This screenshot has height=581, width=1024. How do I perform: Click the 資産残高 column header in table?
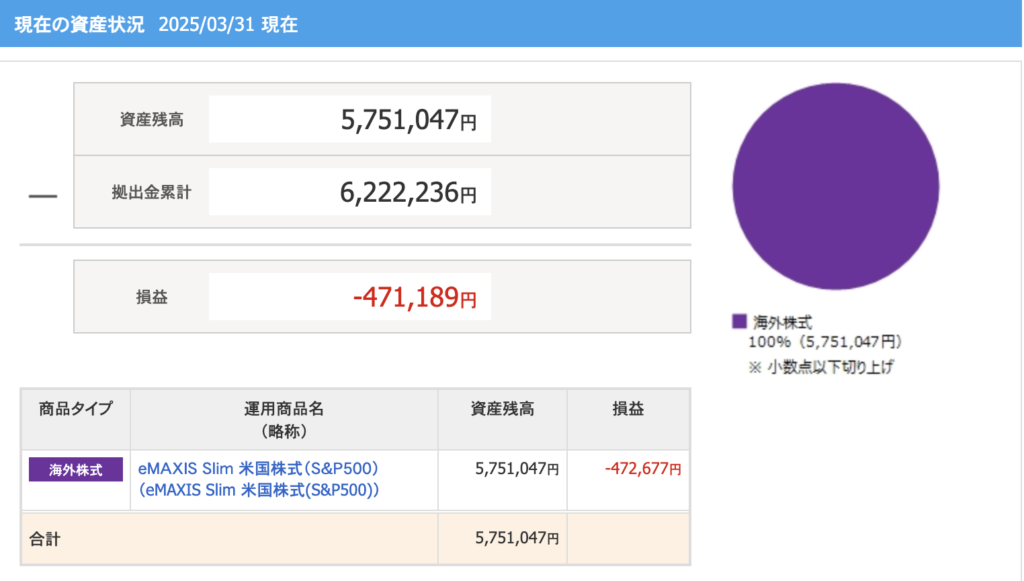pyautogui.click(x=502, y=409)
